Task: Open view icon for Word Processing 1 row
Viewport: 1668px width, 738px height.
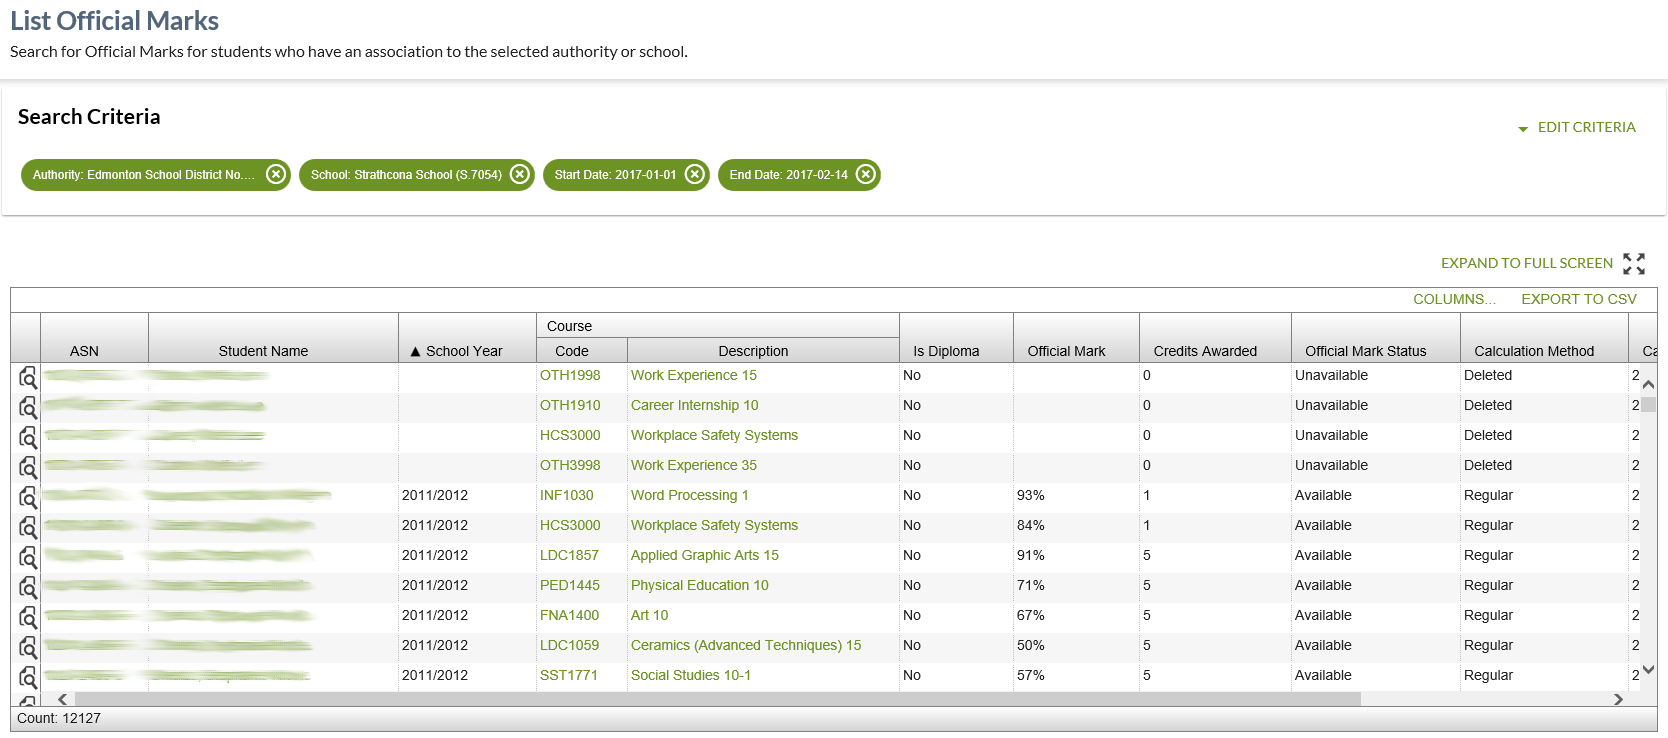Action: pos(28,497)
